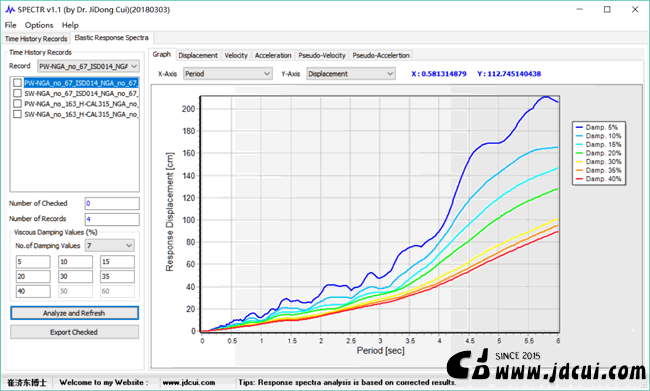Click the Export Checked button
This screenshot has height=391, width=650.
click(x=74, y=332)
